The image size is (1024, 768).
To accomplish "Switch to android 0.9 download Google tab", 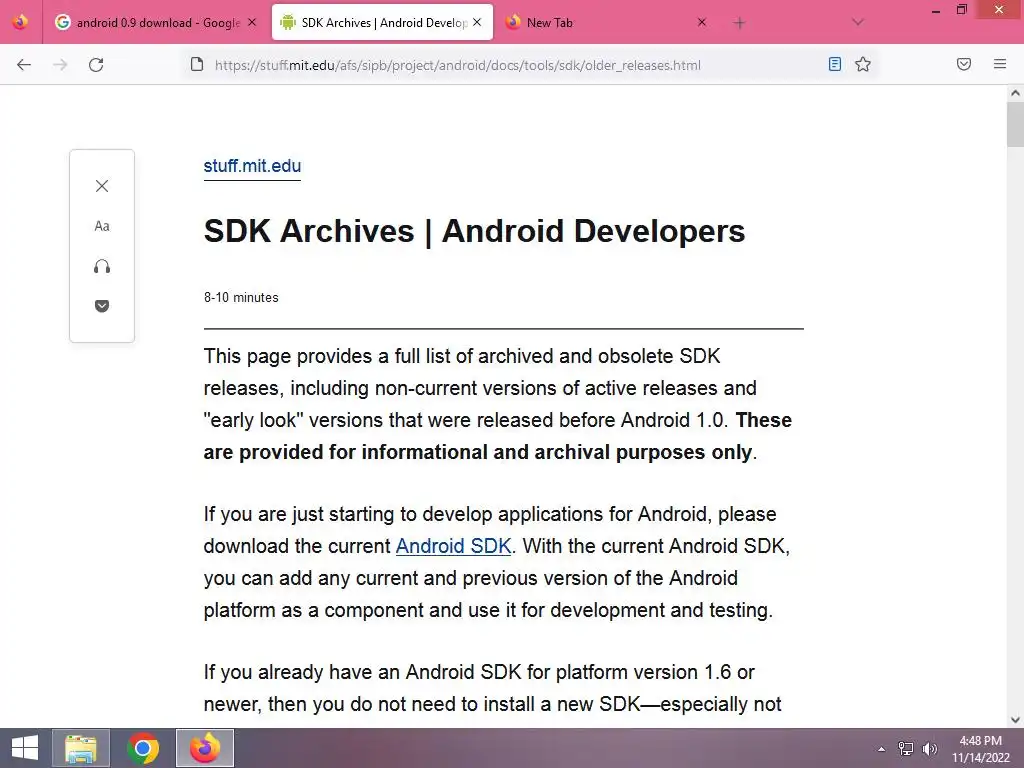I will [157, 23].
